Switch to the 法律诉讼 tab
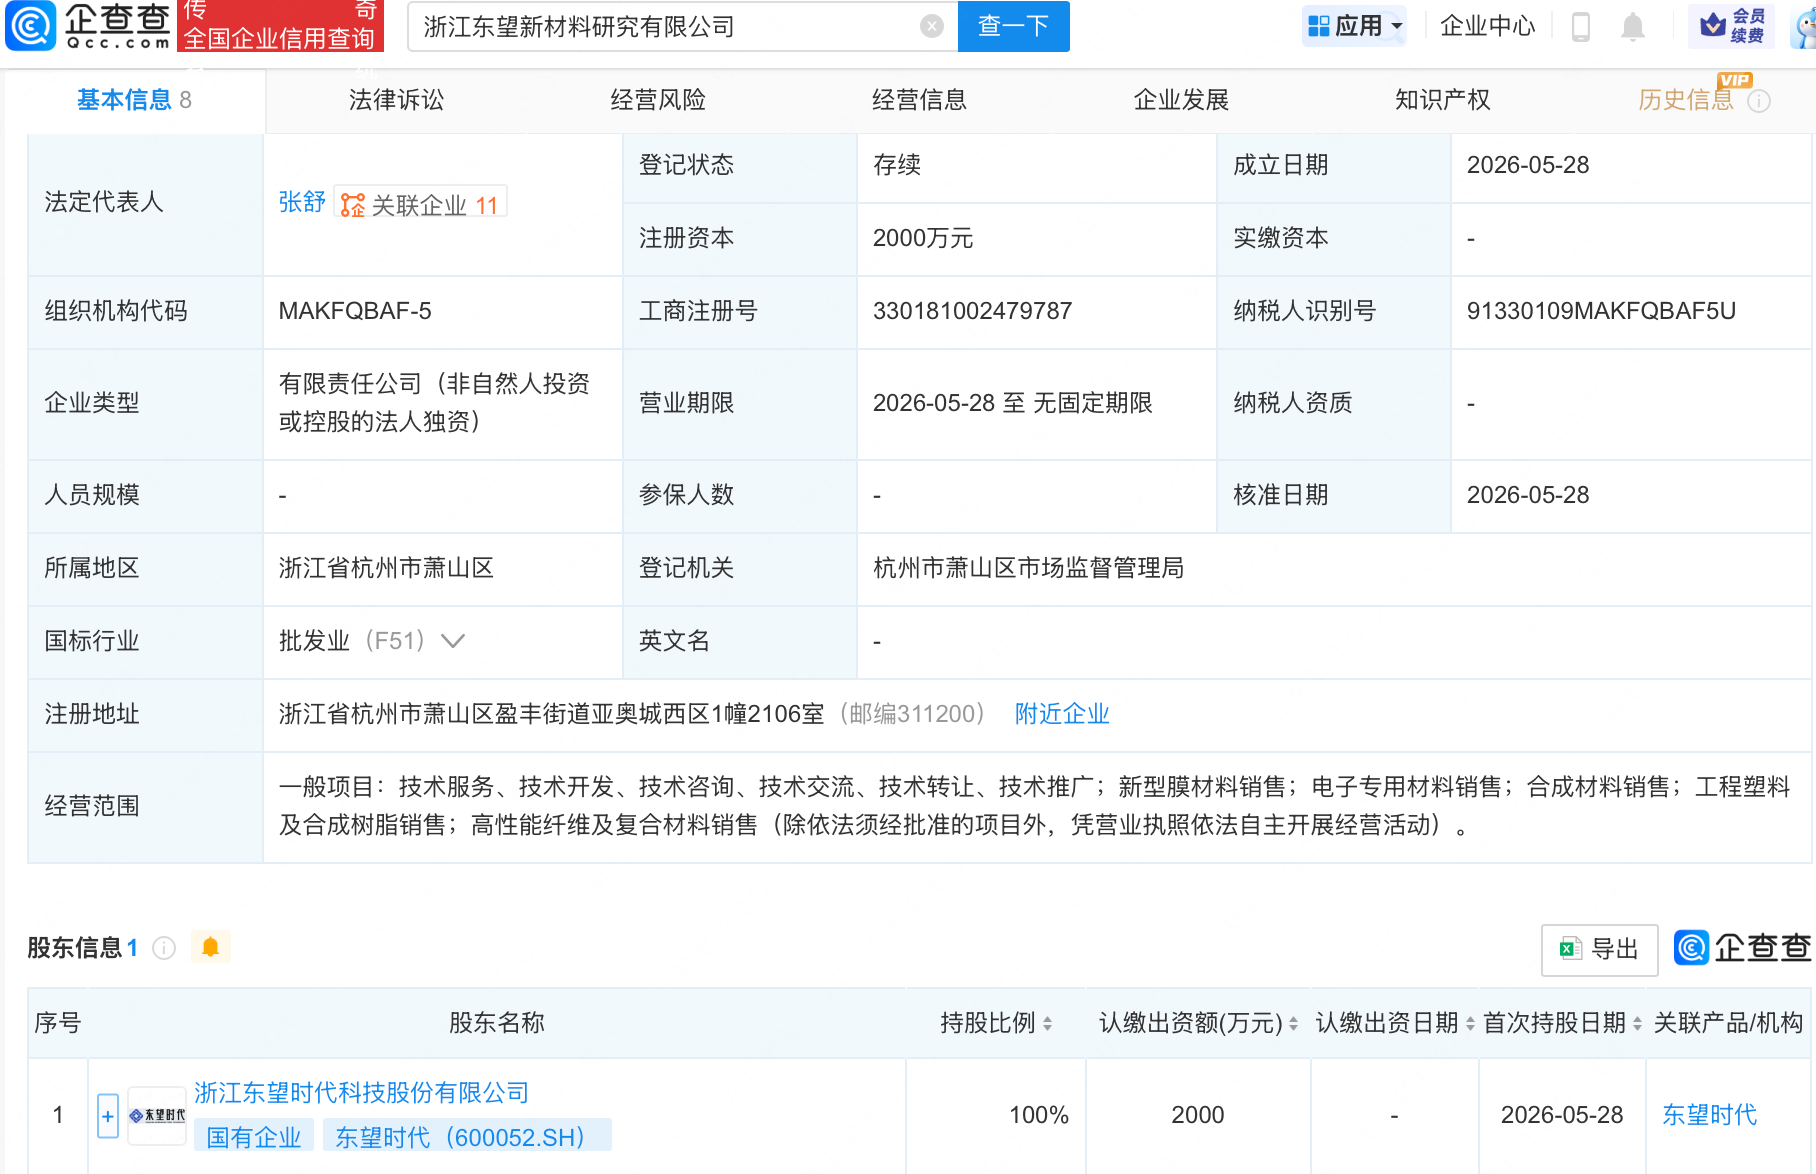1816x1174 pixels. (x=396, y=100)
